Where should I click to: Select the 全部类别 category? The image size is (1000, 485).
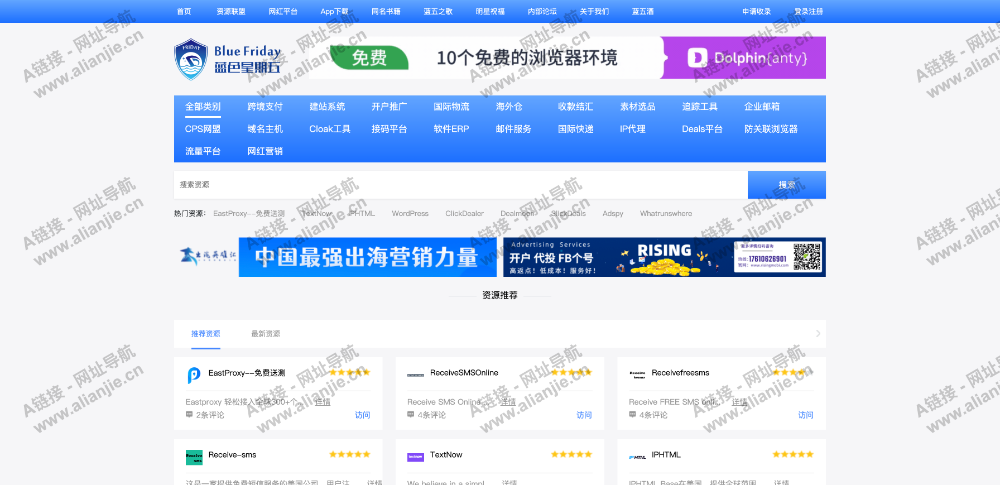[x=203, y=107]
